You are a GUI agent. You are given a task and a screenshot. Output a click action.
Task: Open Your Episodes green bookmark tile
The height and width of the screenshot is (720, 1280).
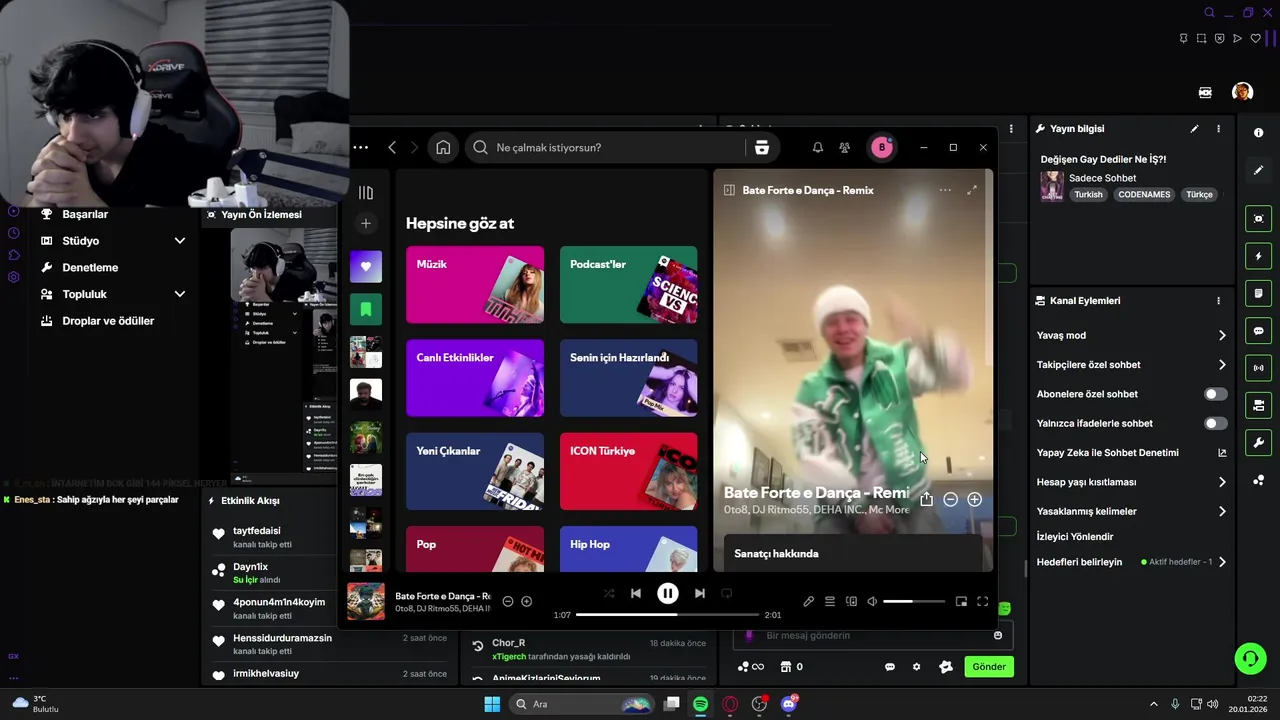(x=366, y=309)
